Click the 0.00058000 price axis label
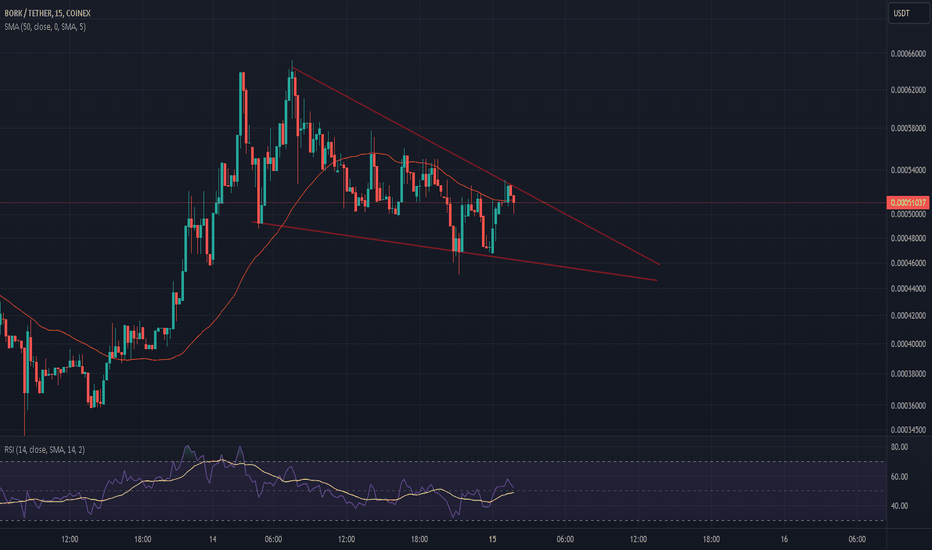Image resolution: width=932 pixels, height=550 pixels. pos(908,128)
